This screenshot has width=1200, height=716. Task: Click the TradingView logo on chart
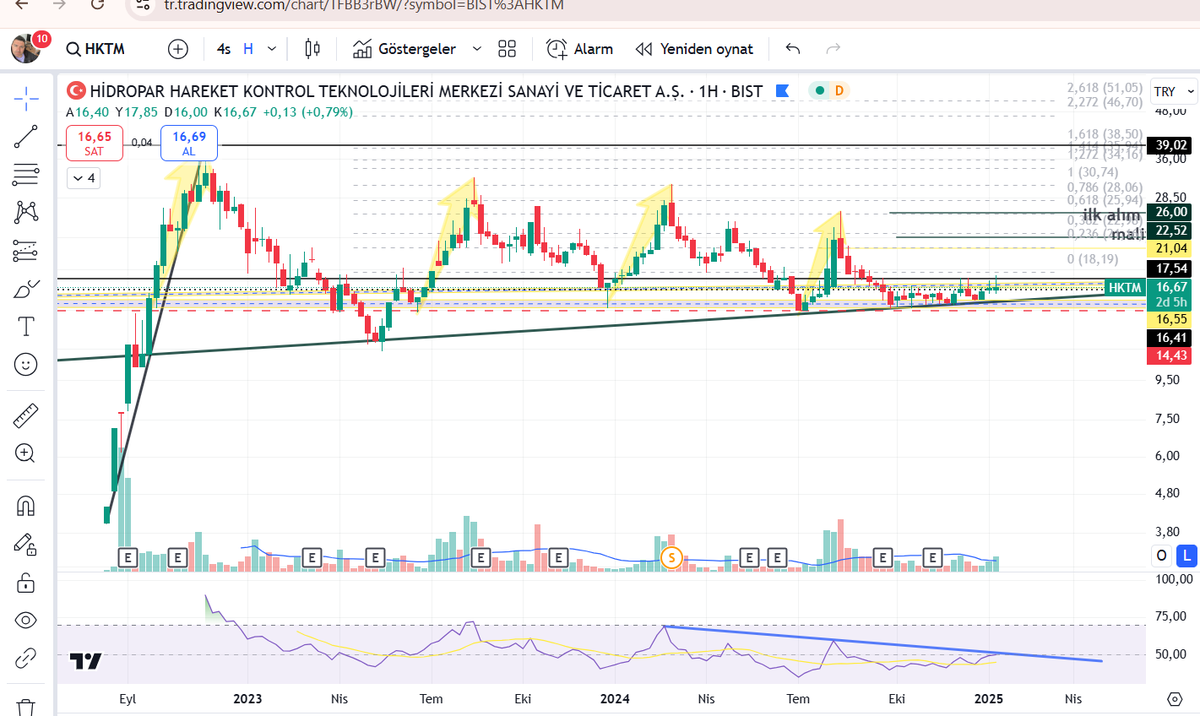[86, 661]
